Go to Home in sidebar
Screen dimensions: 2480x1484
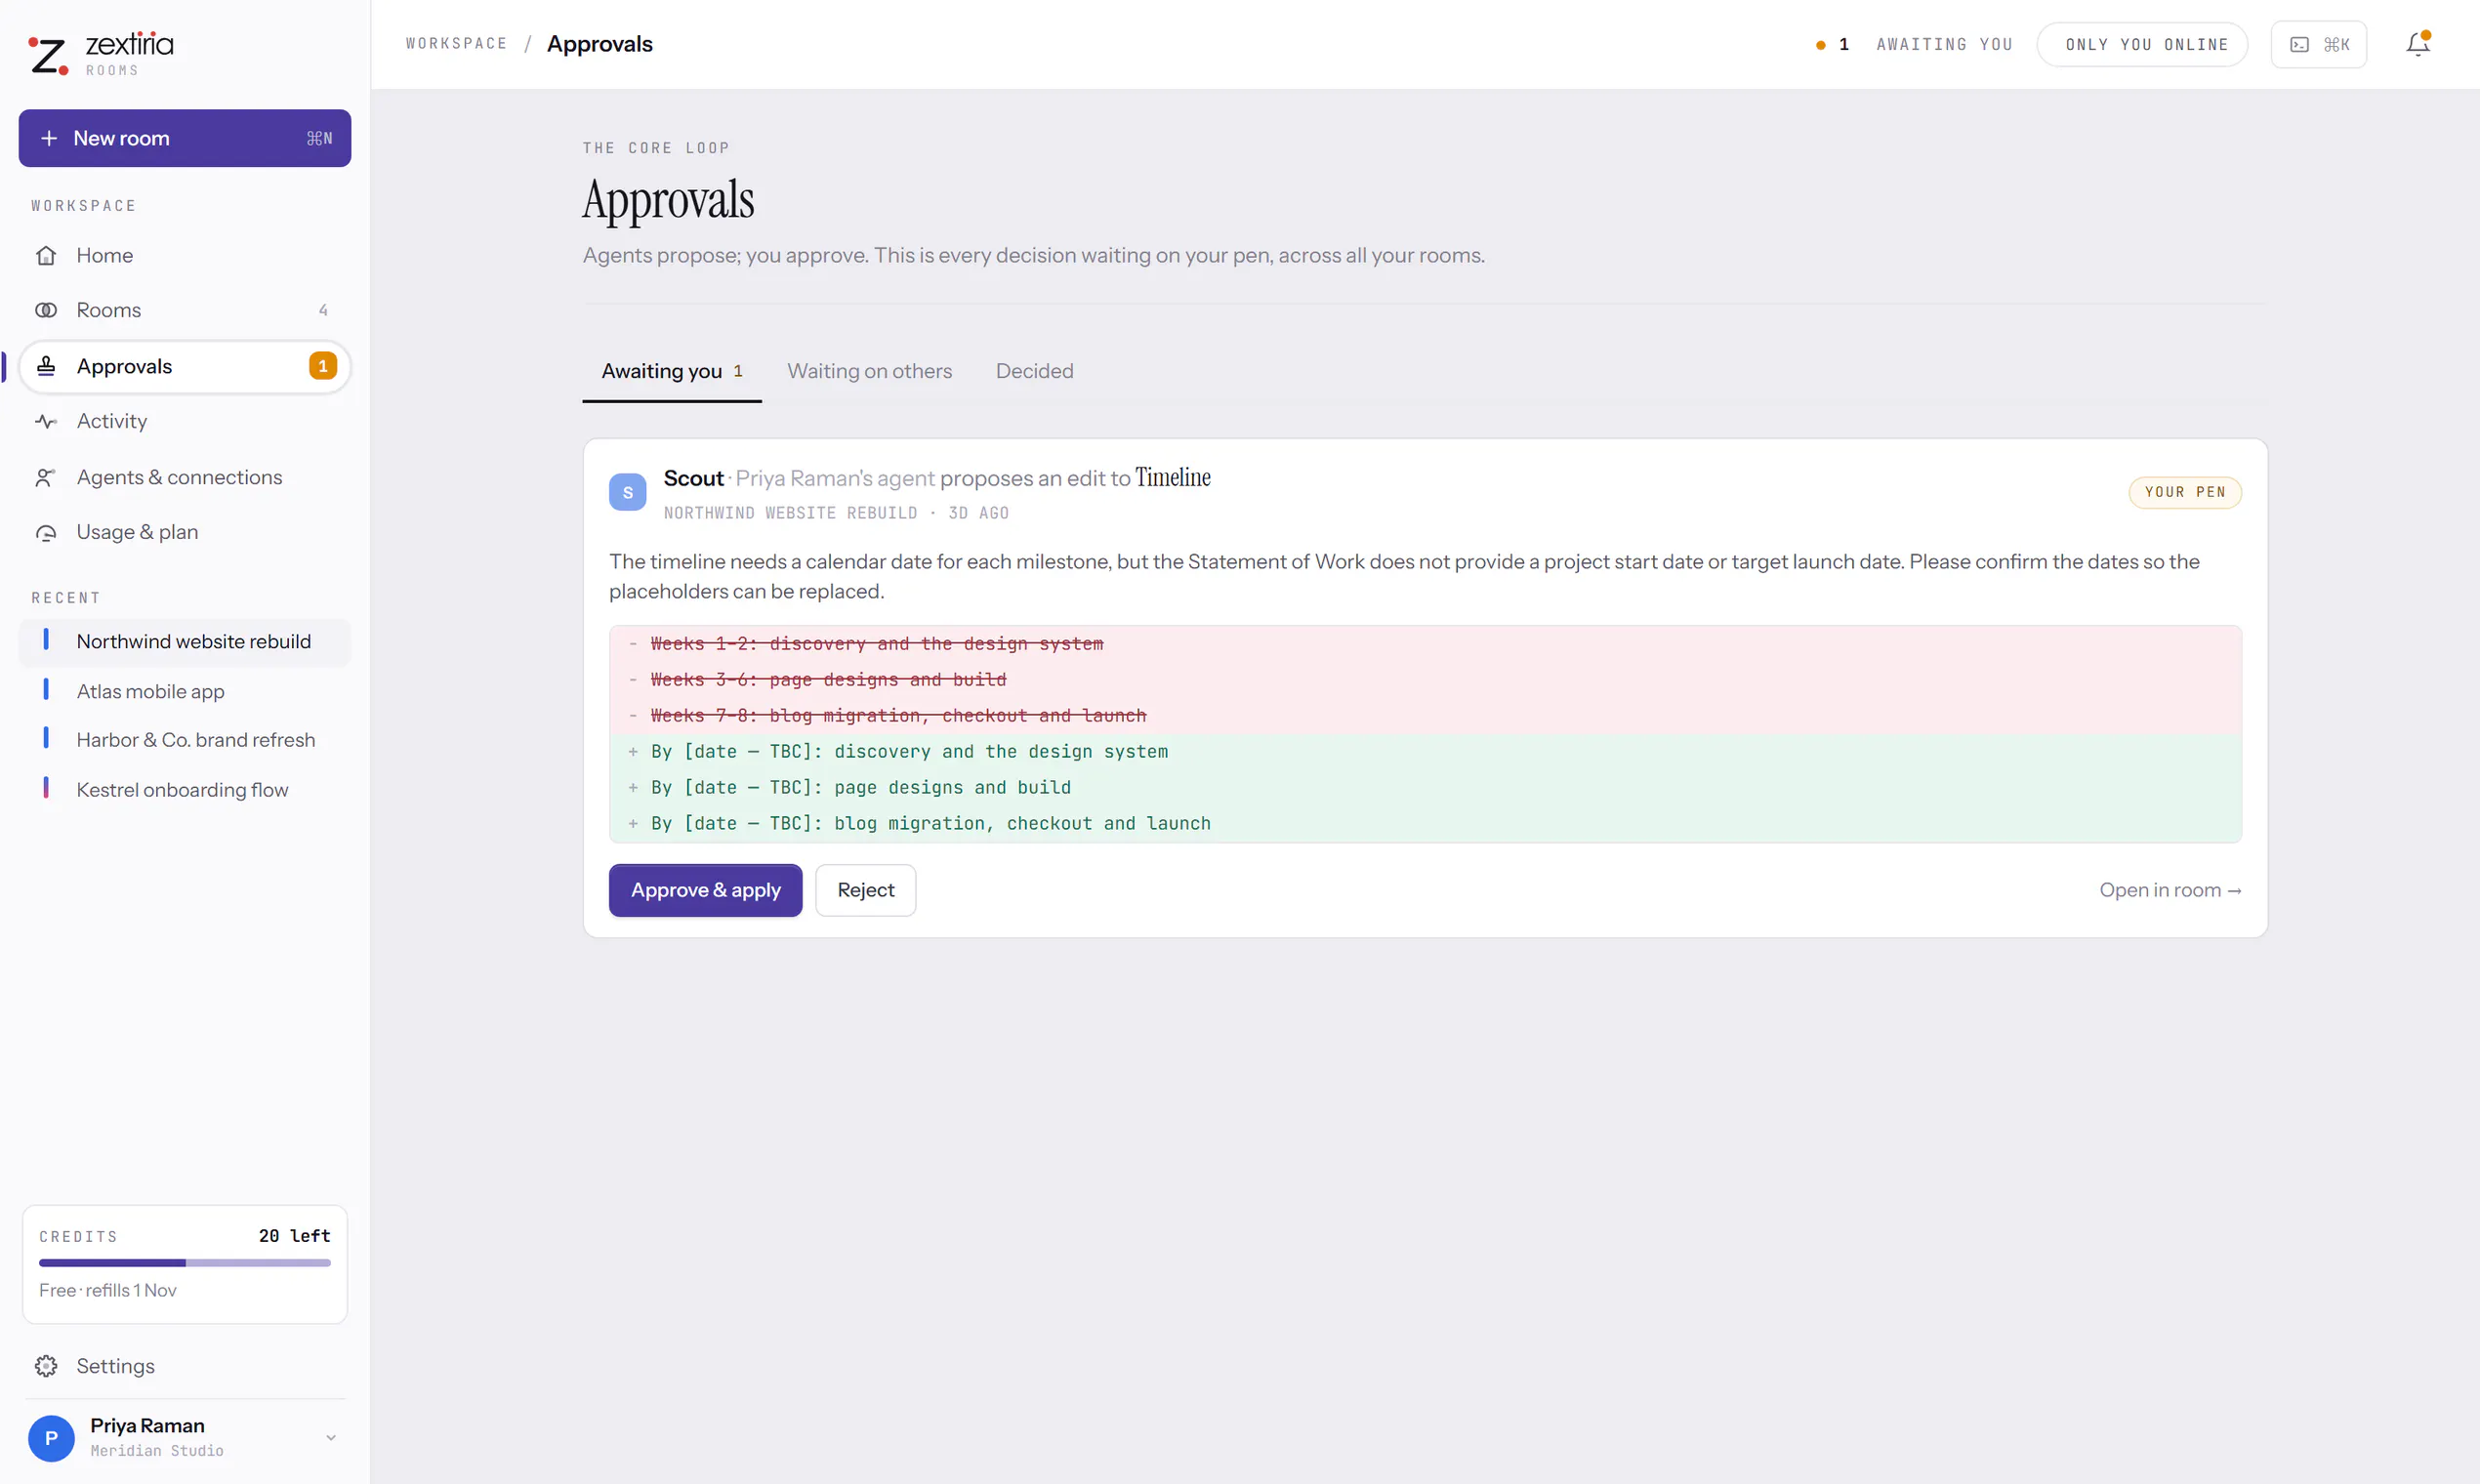coord(185,255)
